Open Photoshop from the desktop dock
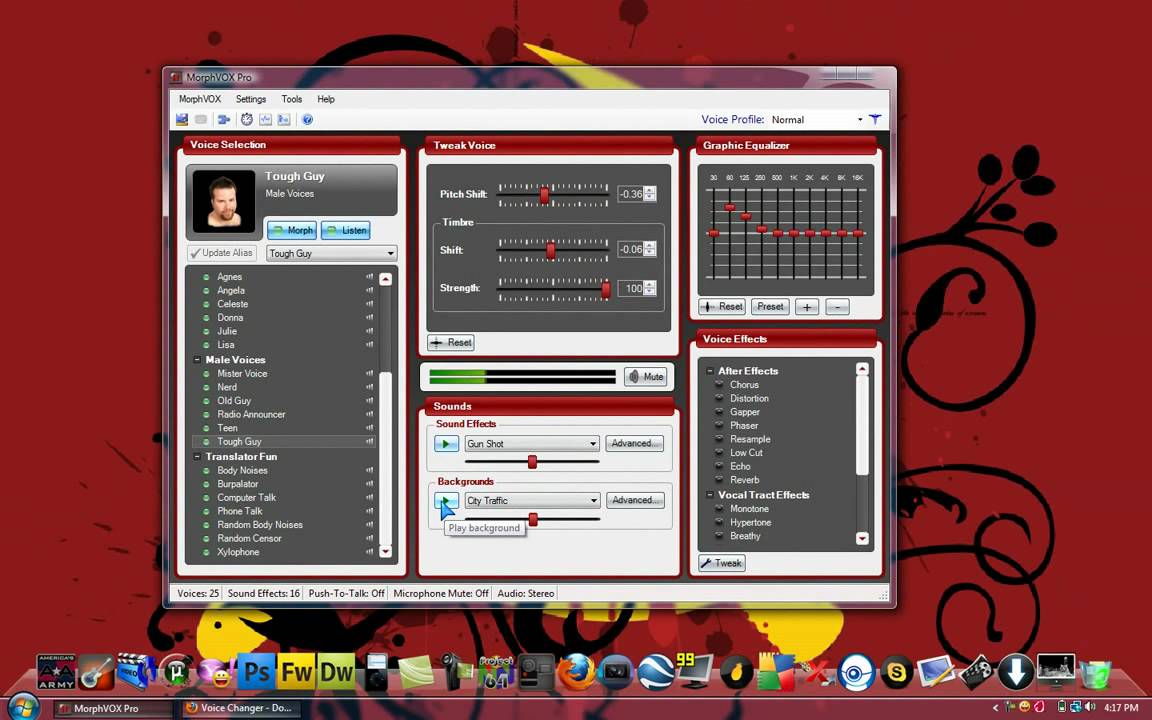The height and width of the screenshot is (720, 1152). point(256,672)
